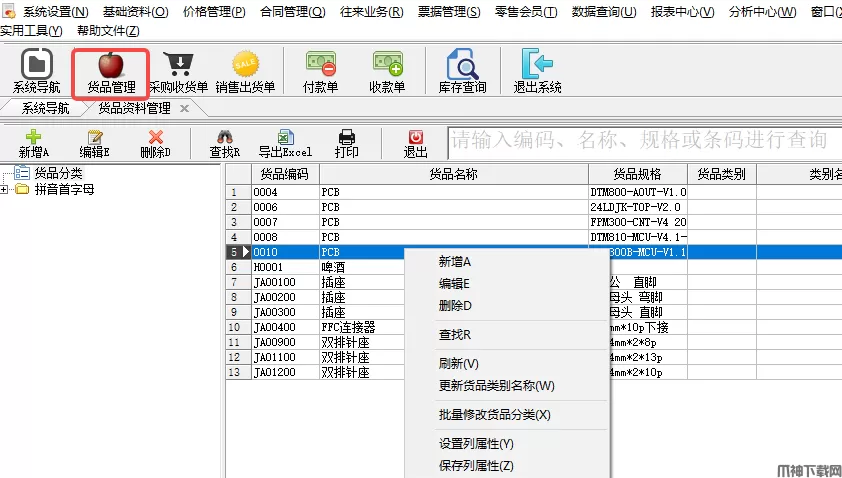
Task: Open 销售出货单 sale icon
Action: (245, 64)
